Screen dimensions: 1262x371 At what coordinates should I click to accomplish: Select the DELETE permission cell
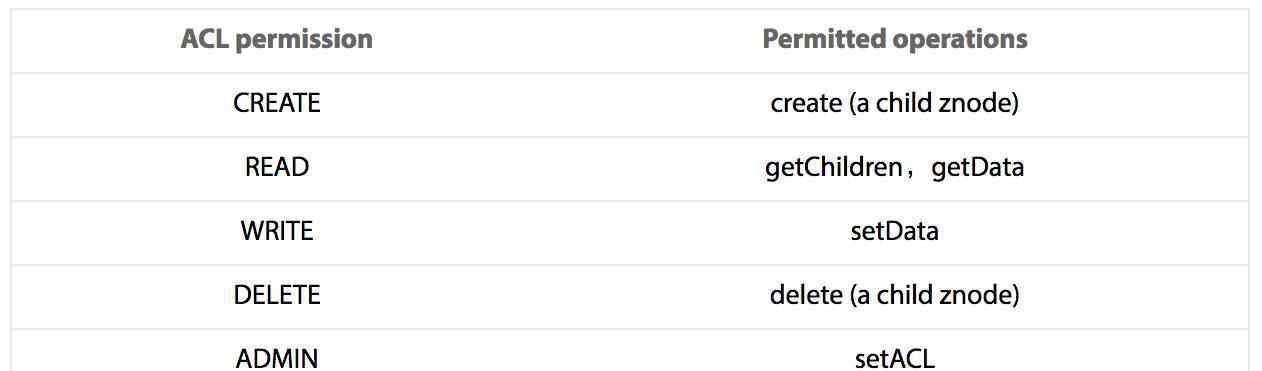(x=277, y=295)
